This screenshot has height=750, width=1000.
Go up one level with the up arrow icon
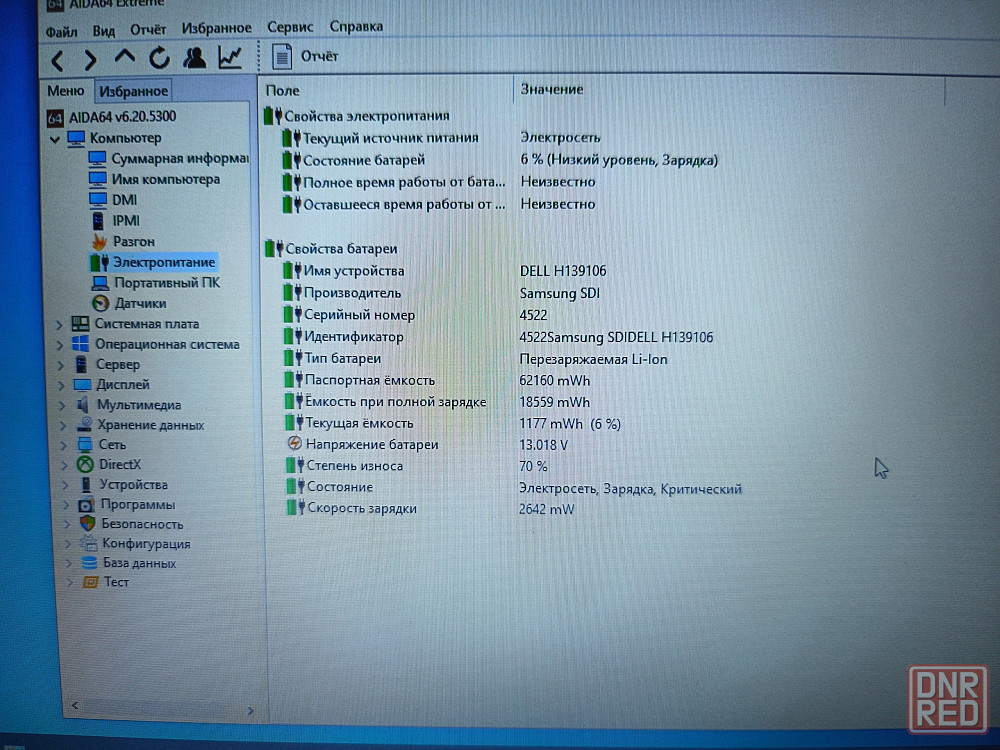tap(124, 58)
